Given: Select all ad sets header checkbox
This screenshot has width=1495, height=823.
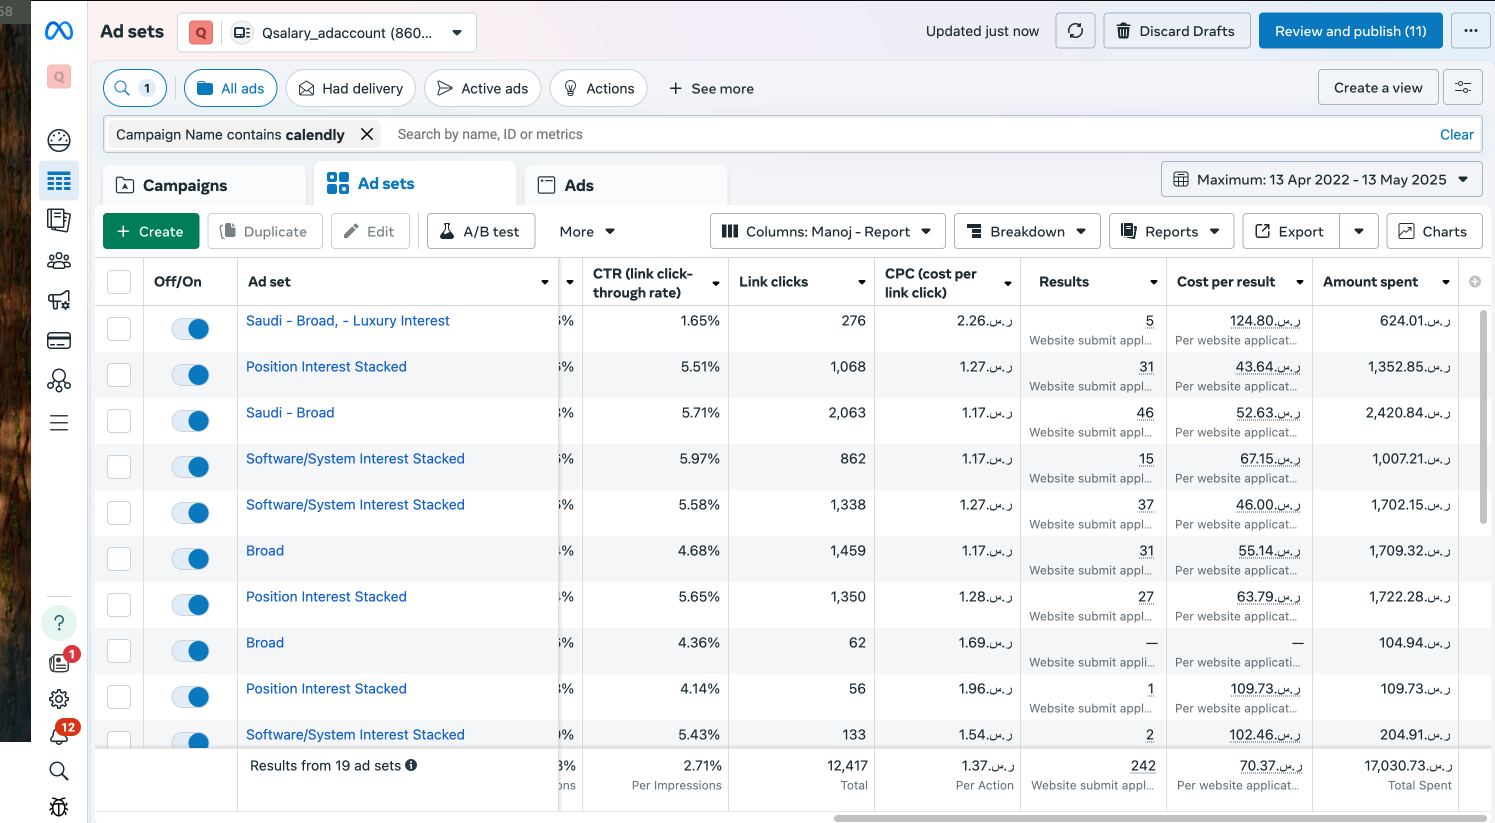Looking at the screenshot, I should tap(119, 282).
